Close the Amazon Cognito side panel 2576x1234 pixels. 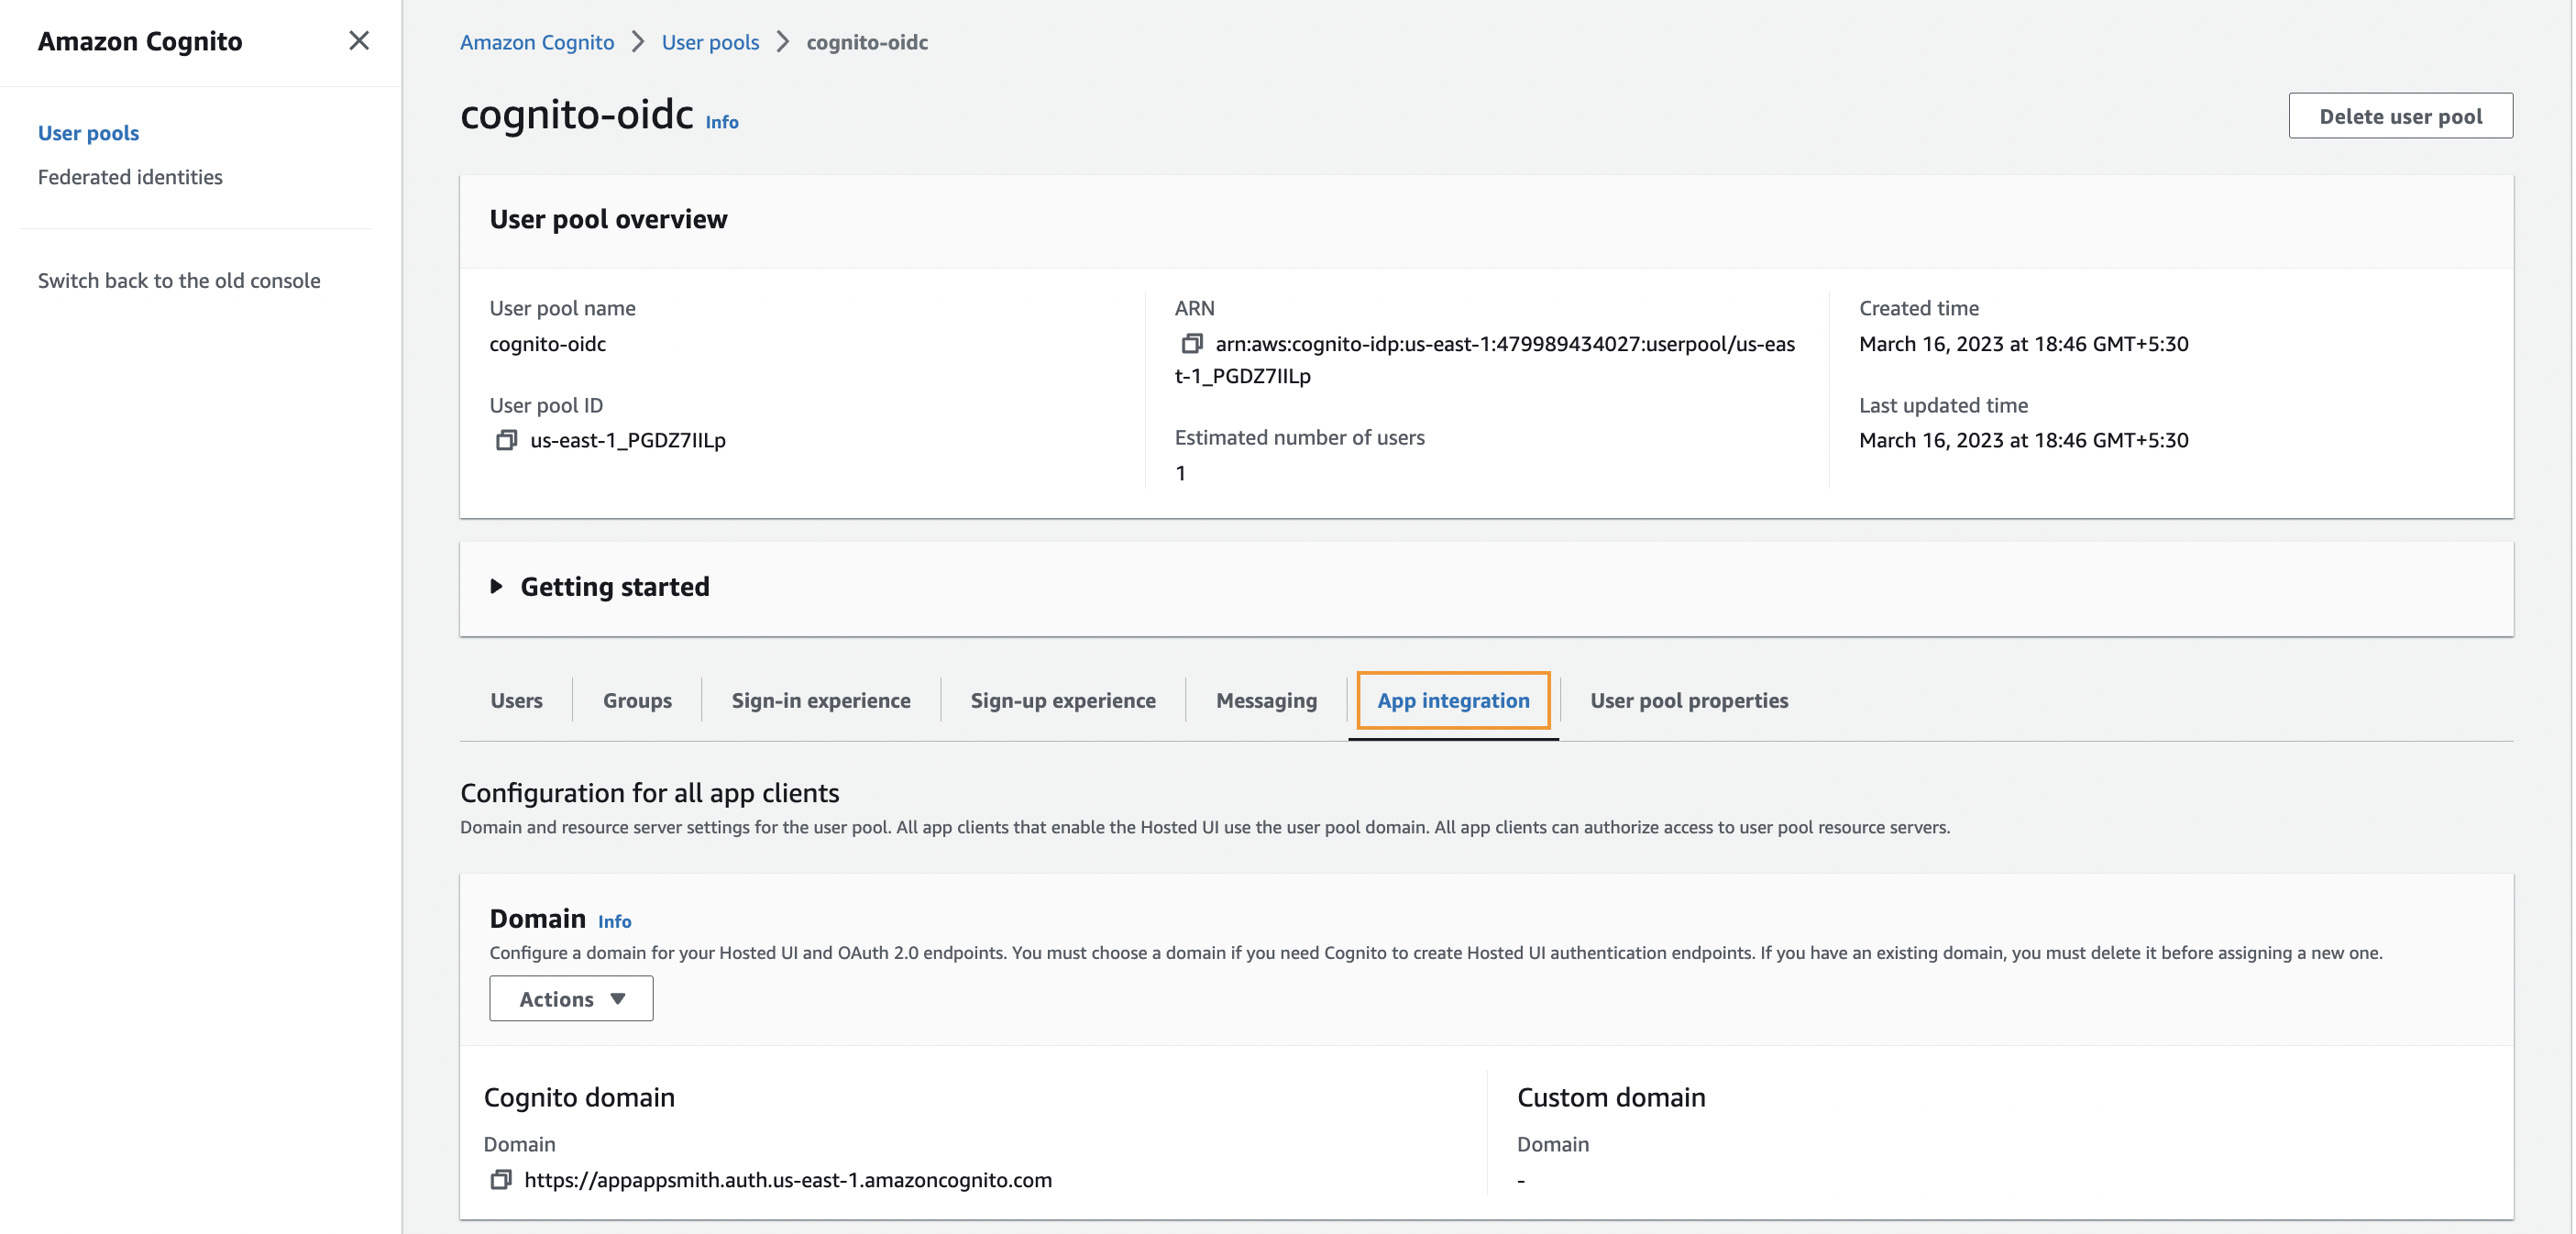pos(359,41)
